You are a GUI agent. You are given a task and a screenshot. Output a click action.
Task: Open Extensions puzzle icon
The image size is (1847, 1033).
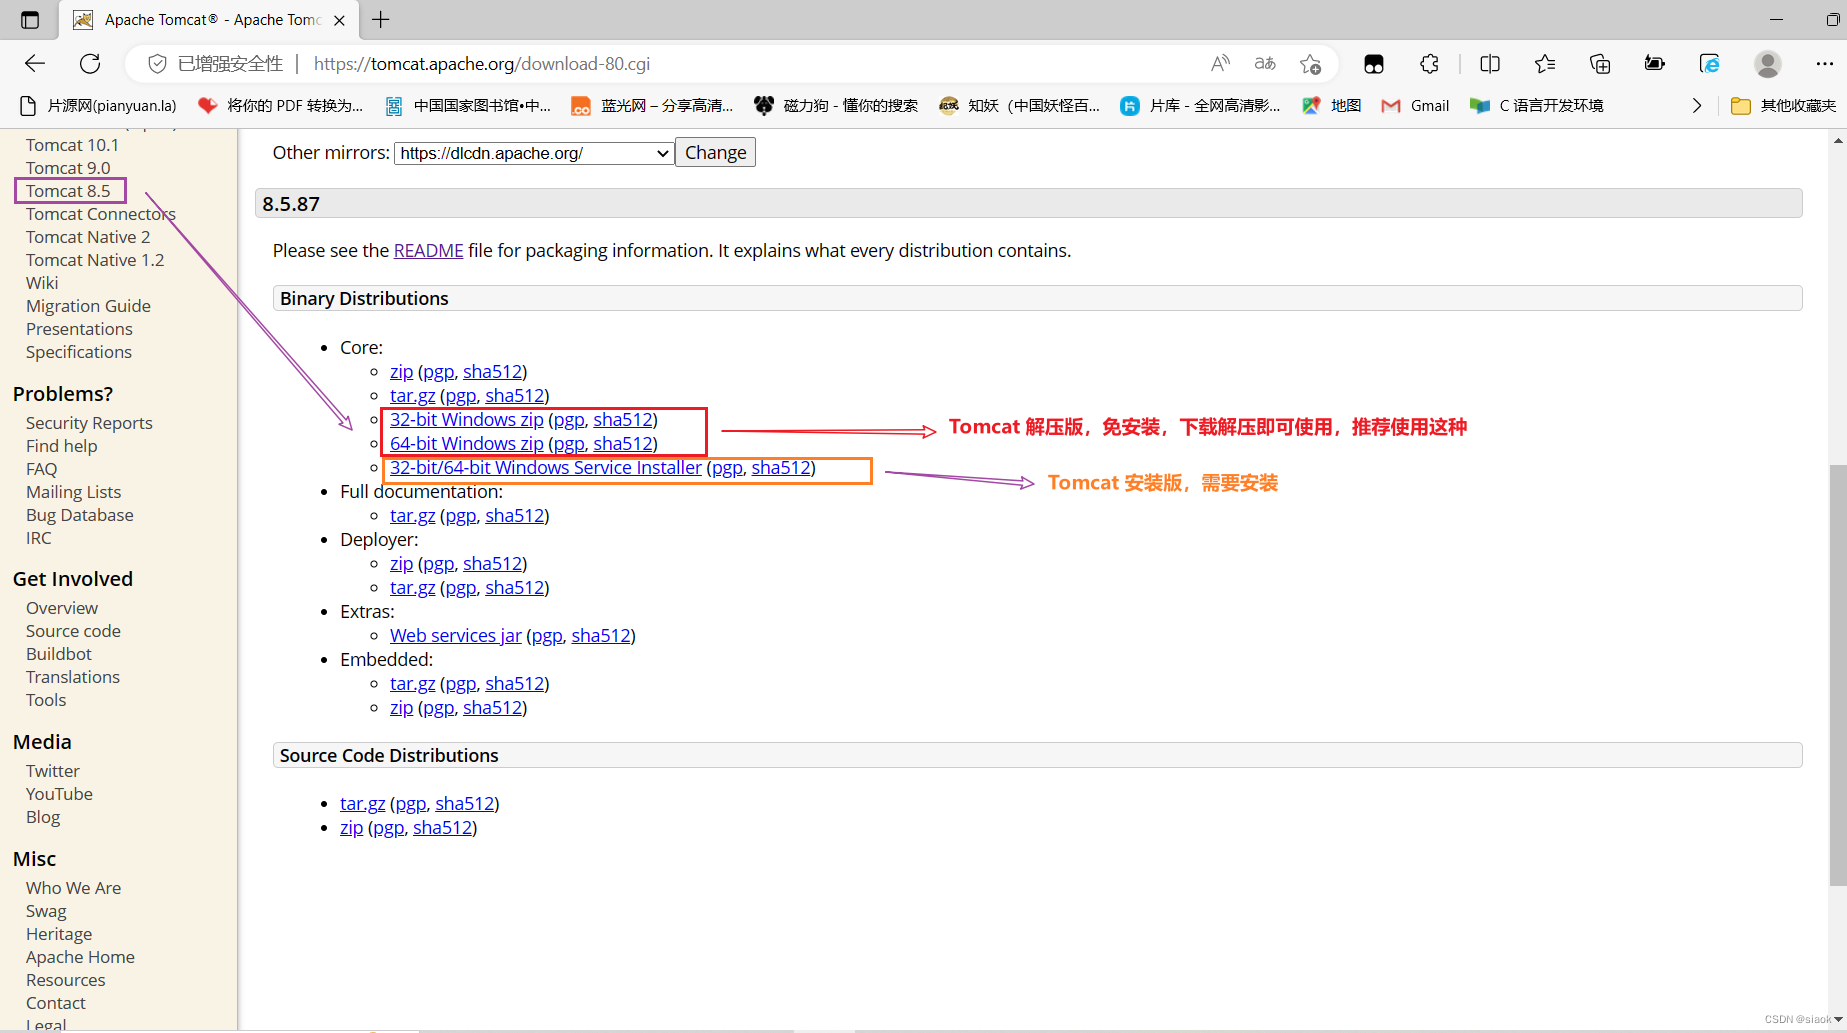point(1430,64)
